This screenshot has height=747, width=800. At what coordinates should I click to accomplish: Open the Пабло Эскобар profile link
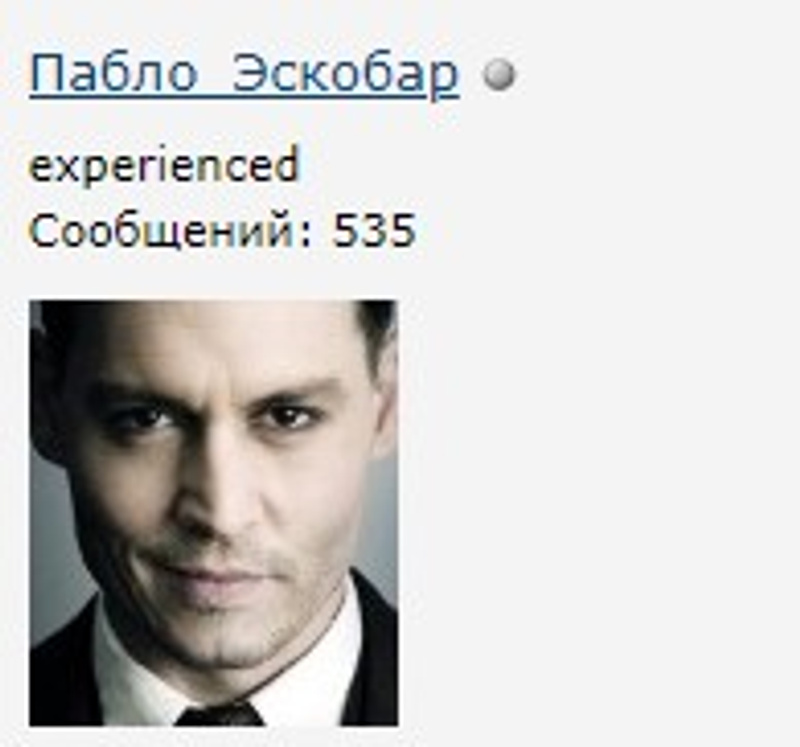pos(244,74)
